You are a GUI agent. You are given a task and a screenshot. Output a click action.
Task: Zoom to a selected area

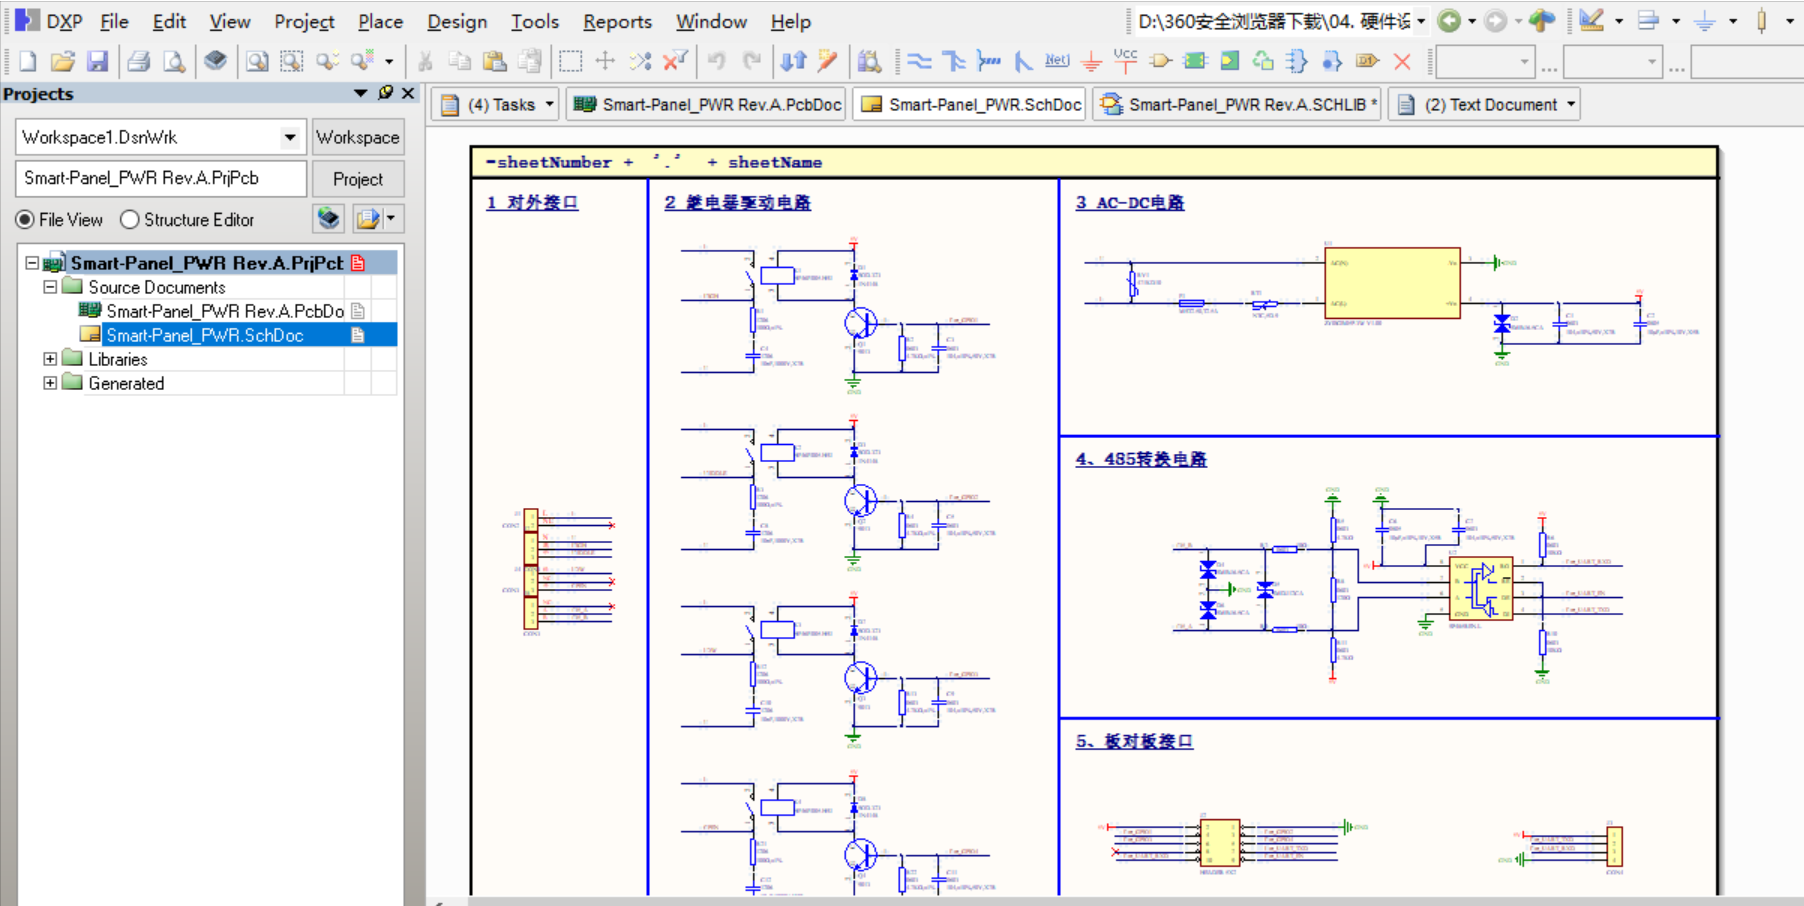point(292,62)
